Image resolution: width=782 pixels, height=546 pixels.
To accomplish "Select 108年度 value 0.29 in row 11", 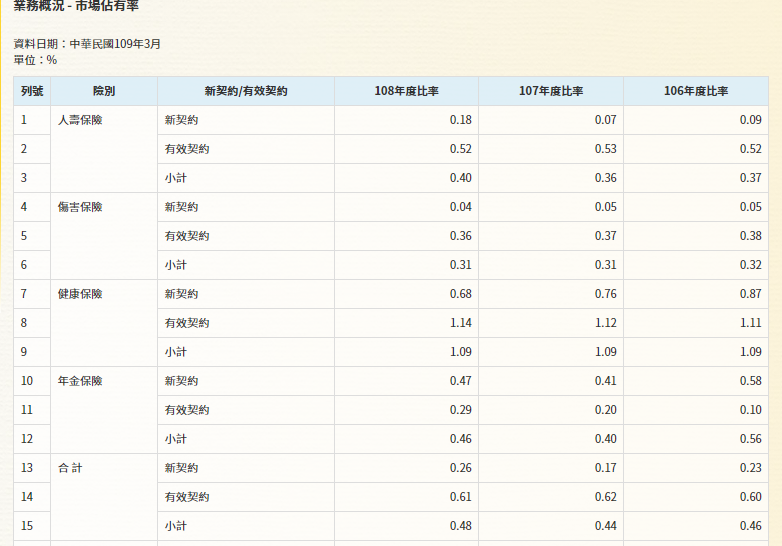I will (x=460, y=410).
